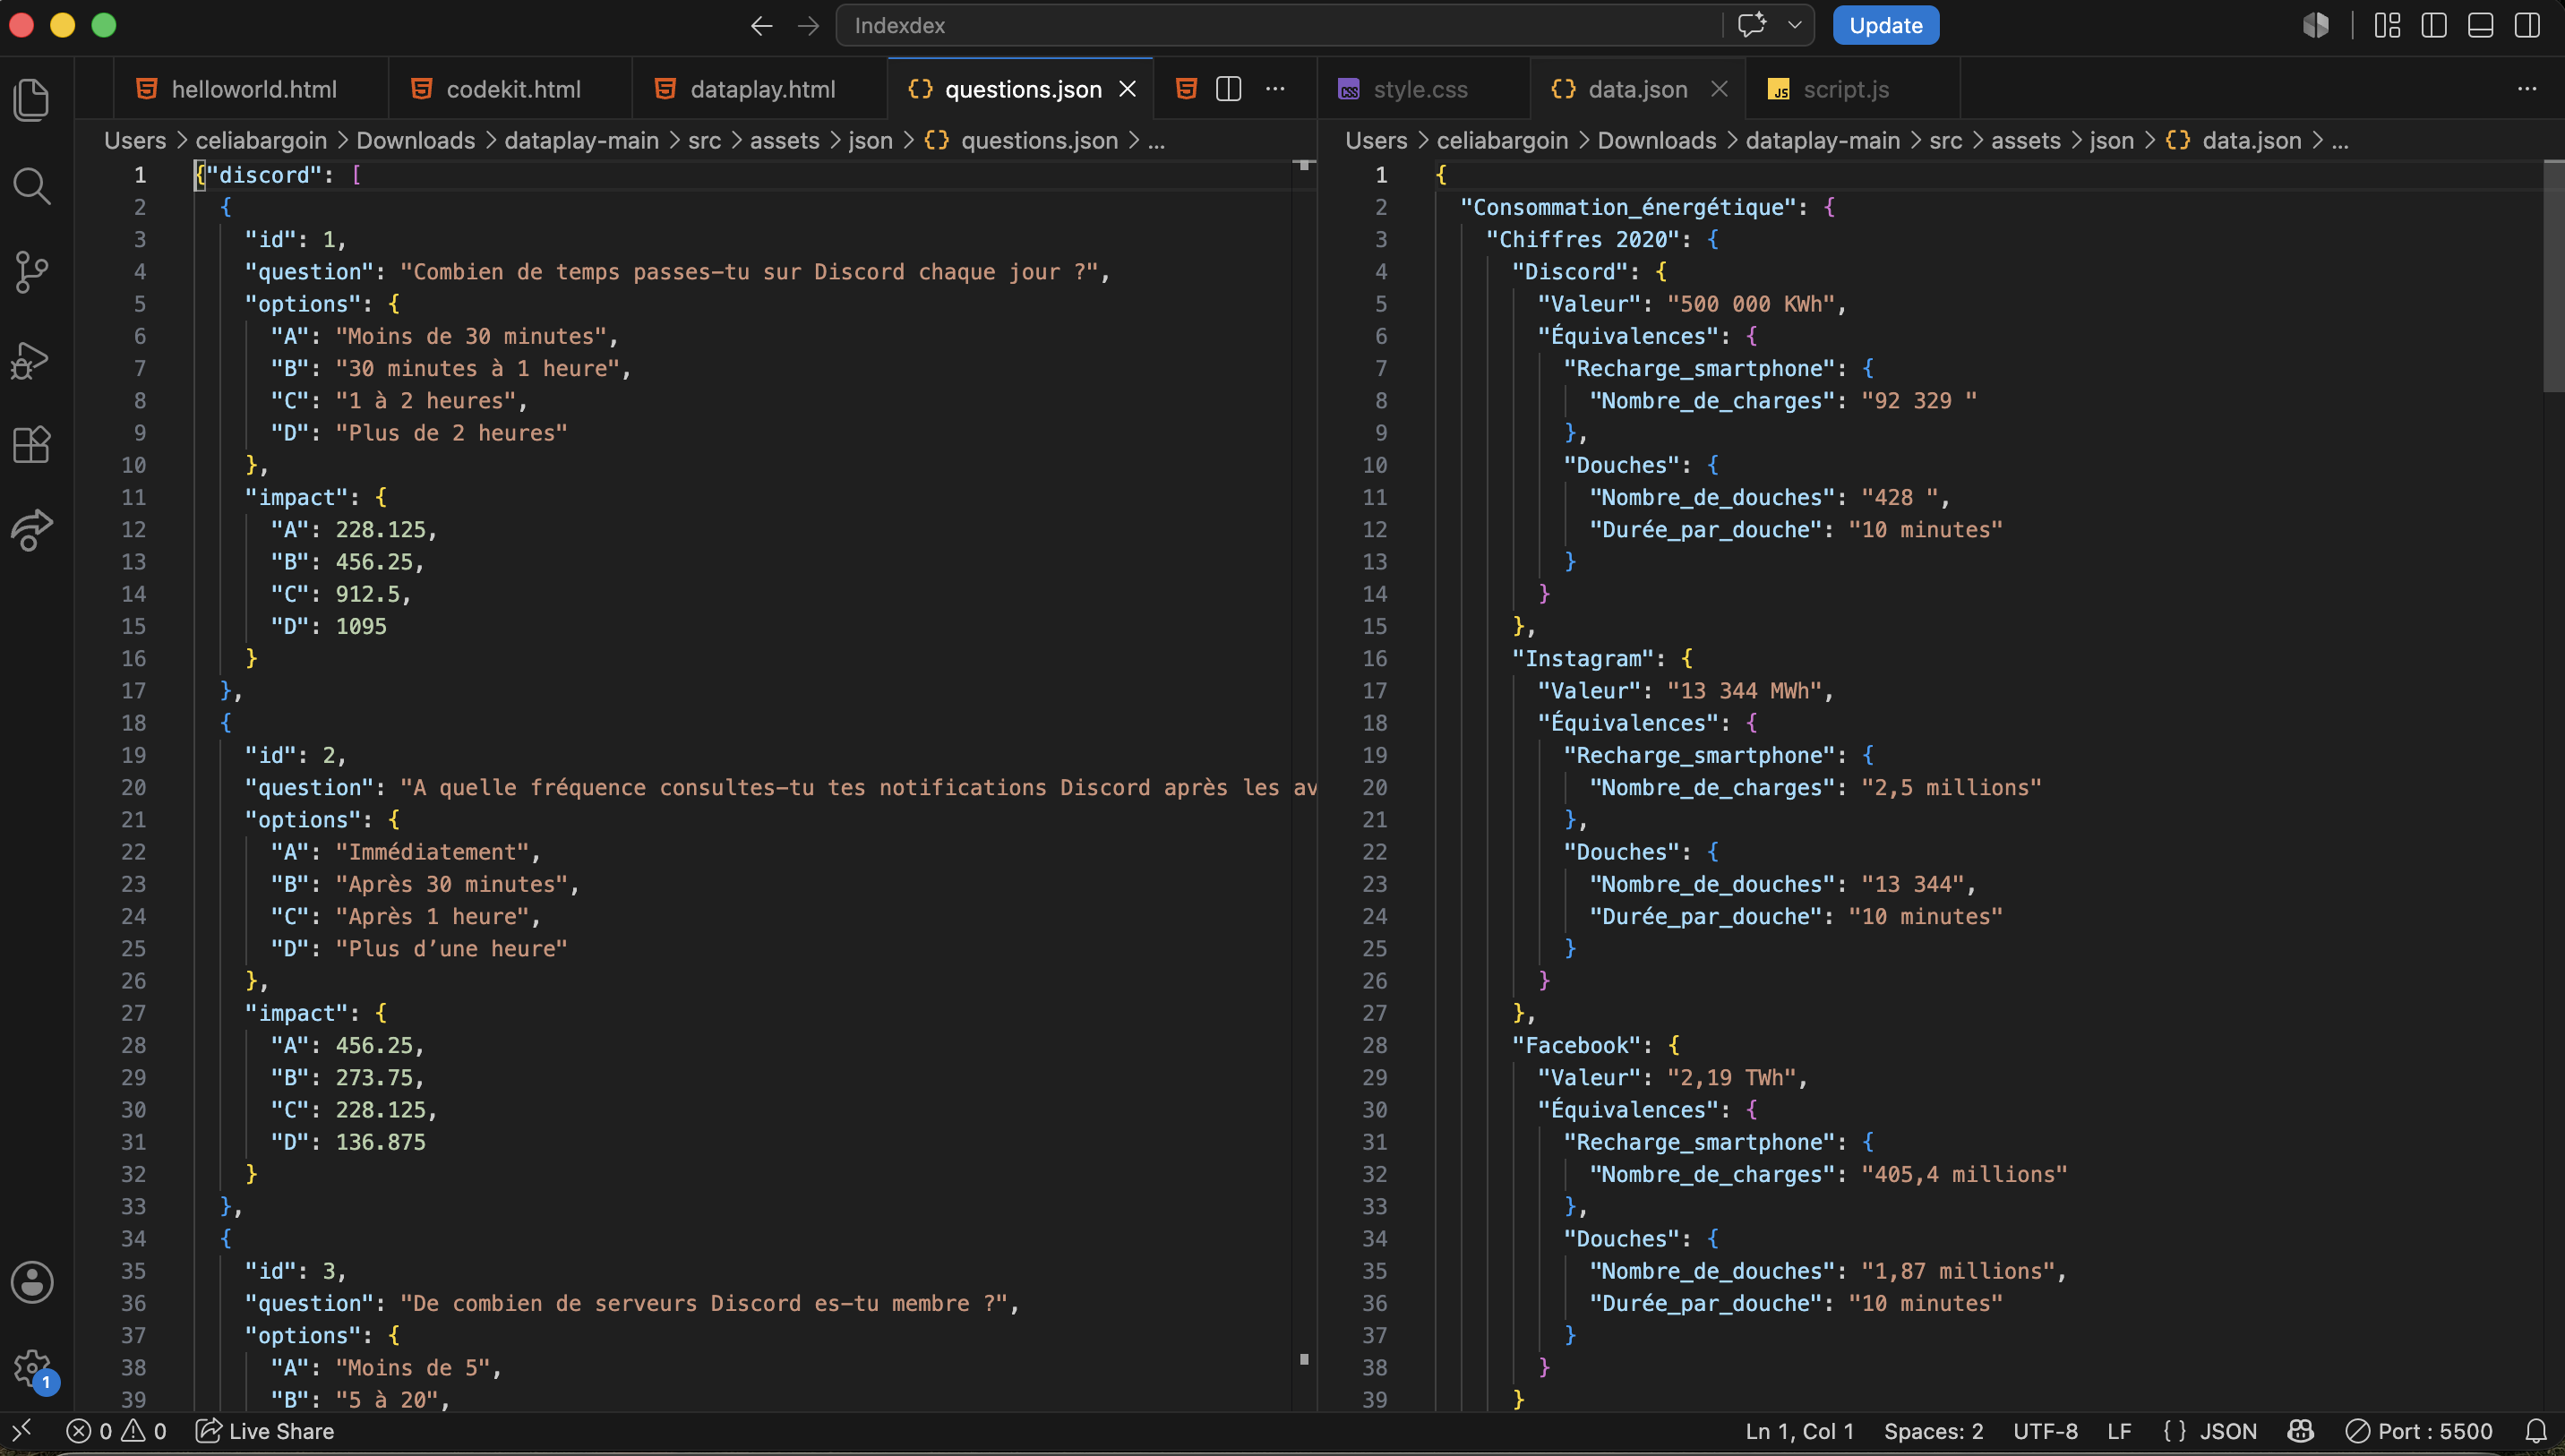Toggle the bottom panel layout button
The image size is (2565, 1456).
click(2481, 26)
